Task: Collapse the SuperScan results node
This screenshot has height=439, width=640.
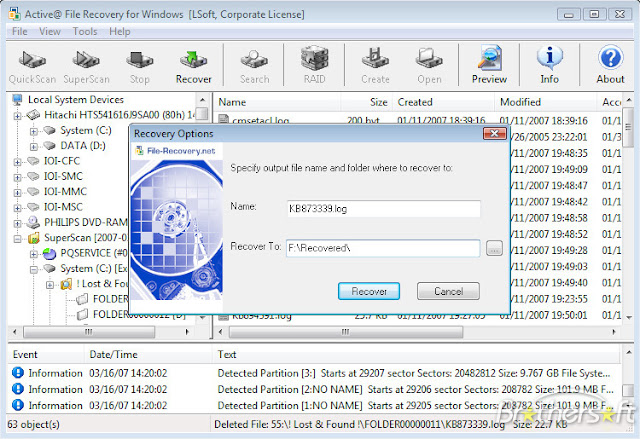Action: 17,239
